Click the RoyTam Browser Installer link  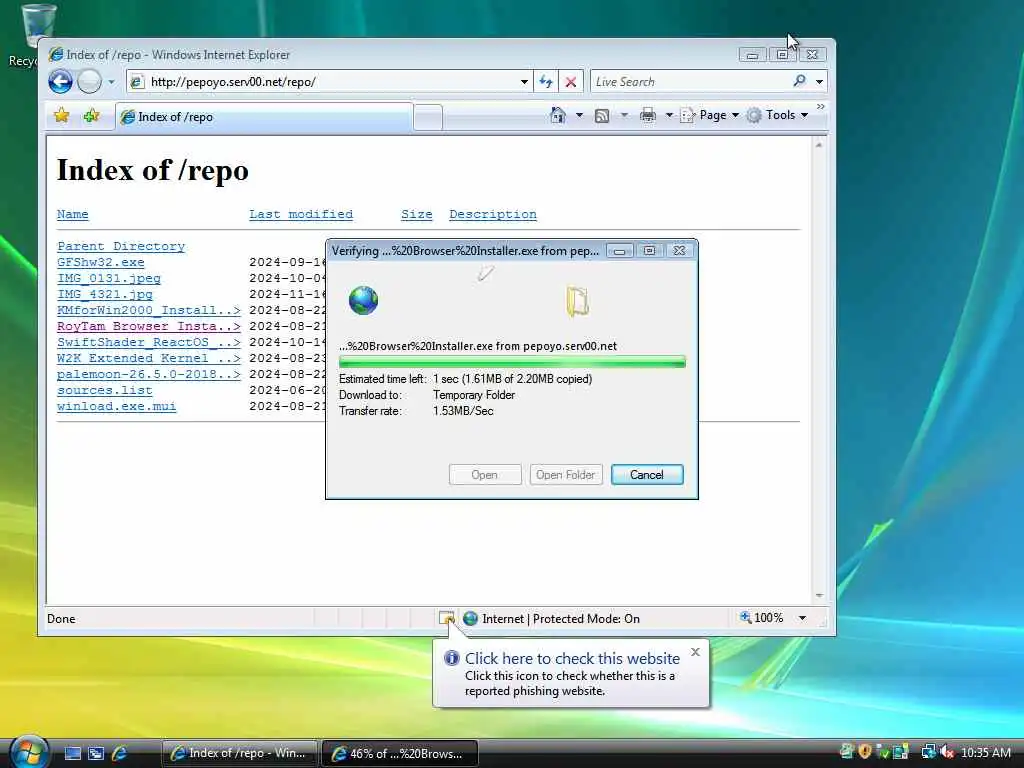coord(149,326)
